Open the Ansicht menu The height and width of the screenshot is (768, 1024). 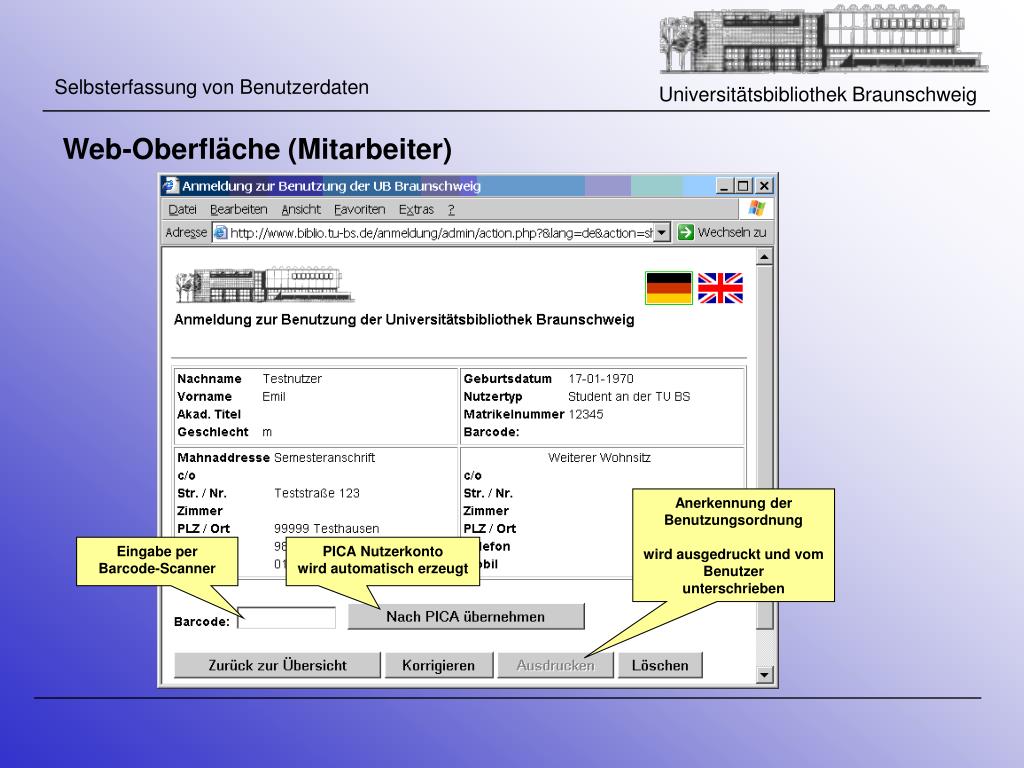tap(301, 209)
